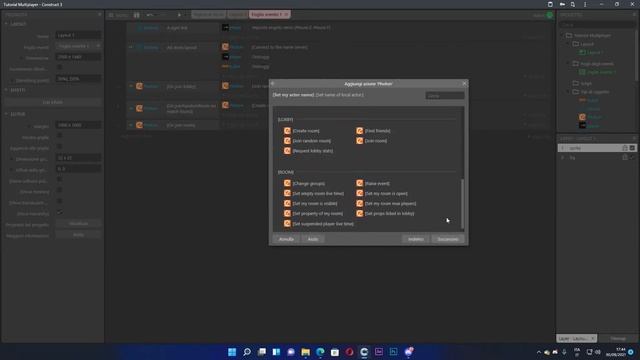Close the add action dialog

464,83
